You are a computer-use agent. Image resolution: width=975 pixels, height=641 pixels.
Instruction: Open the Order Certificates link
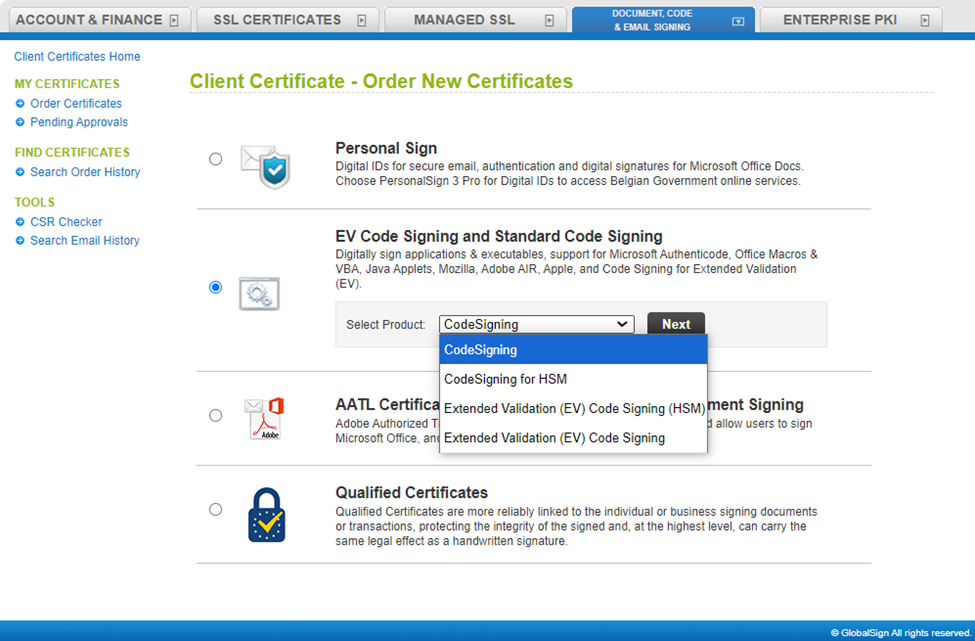76,104
